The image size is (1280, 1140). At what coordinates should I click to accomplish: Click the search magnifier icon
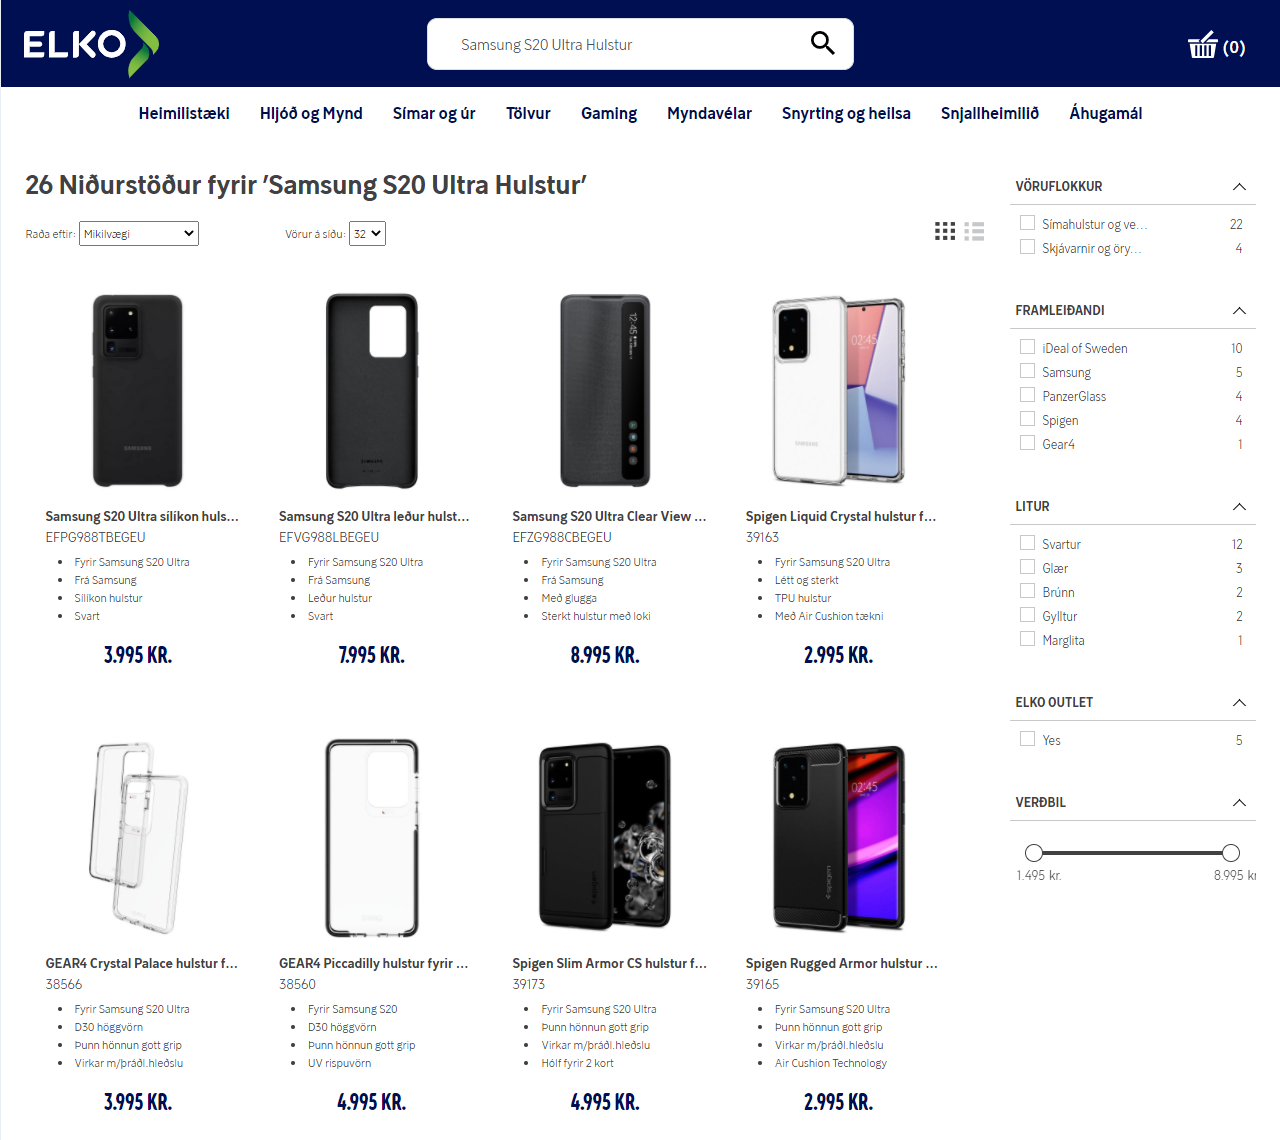(x=822, y=43)
